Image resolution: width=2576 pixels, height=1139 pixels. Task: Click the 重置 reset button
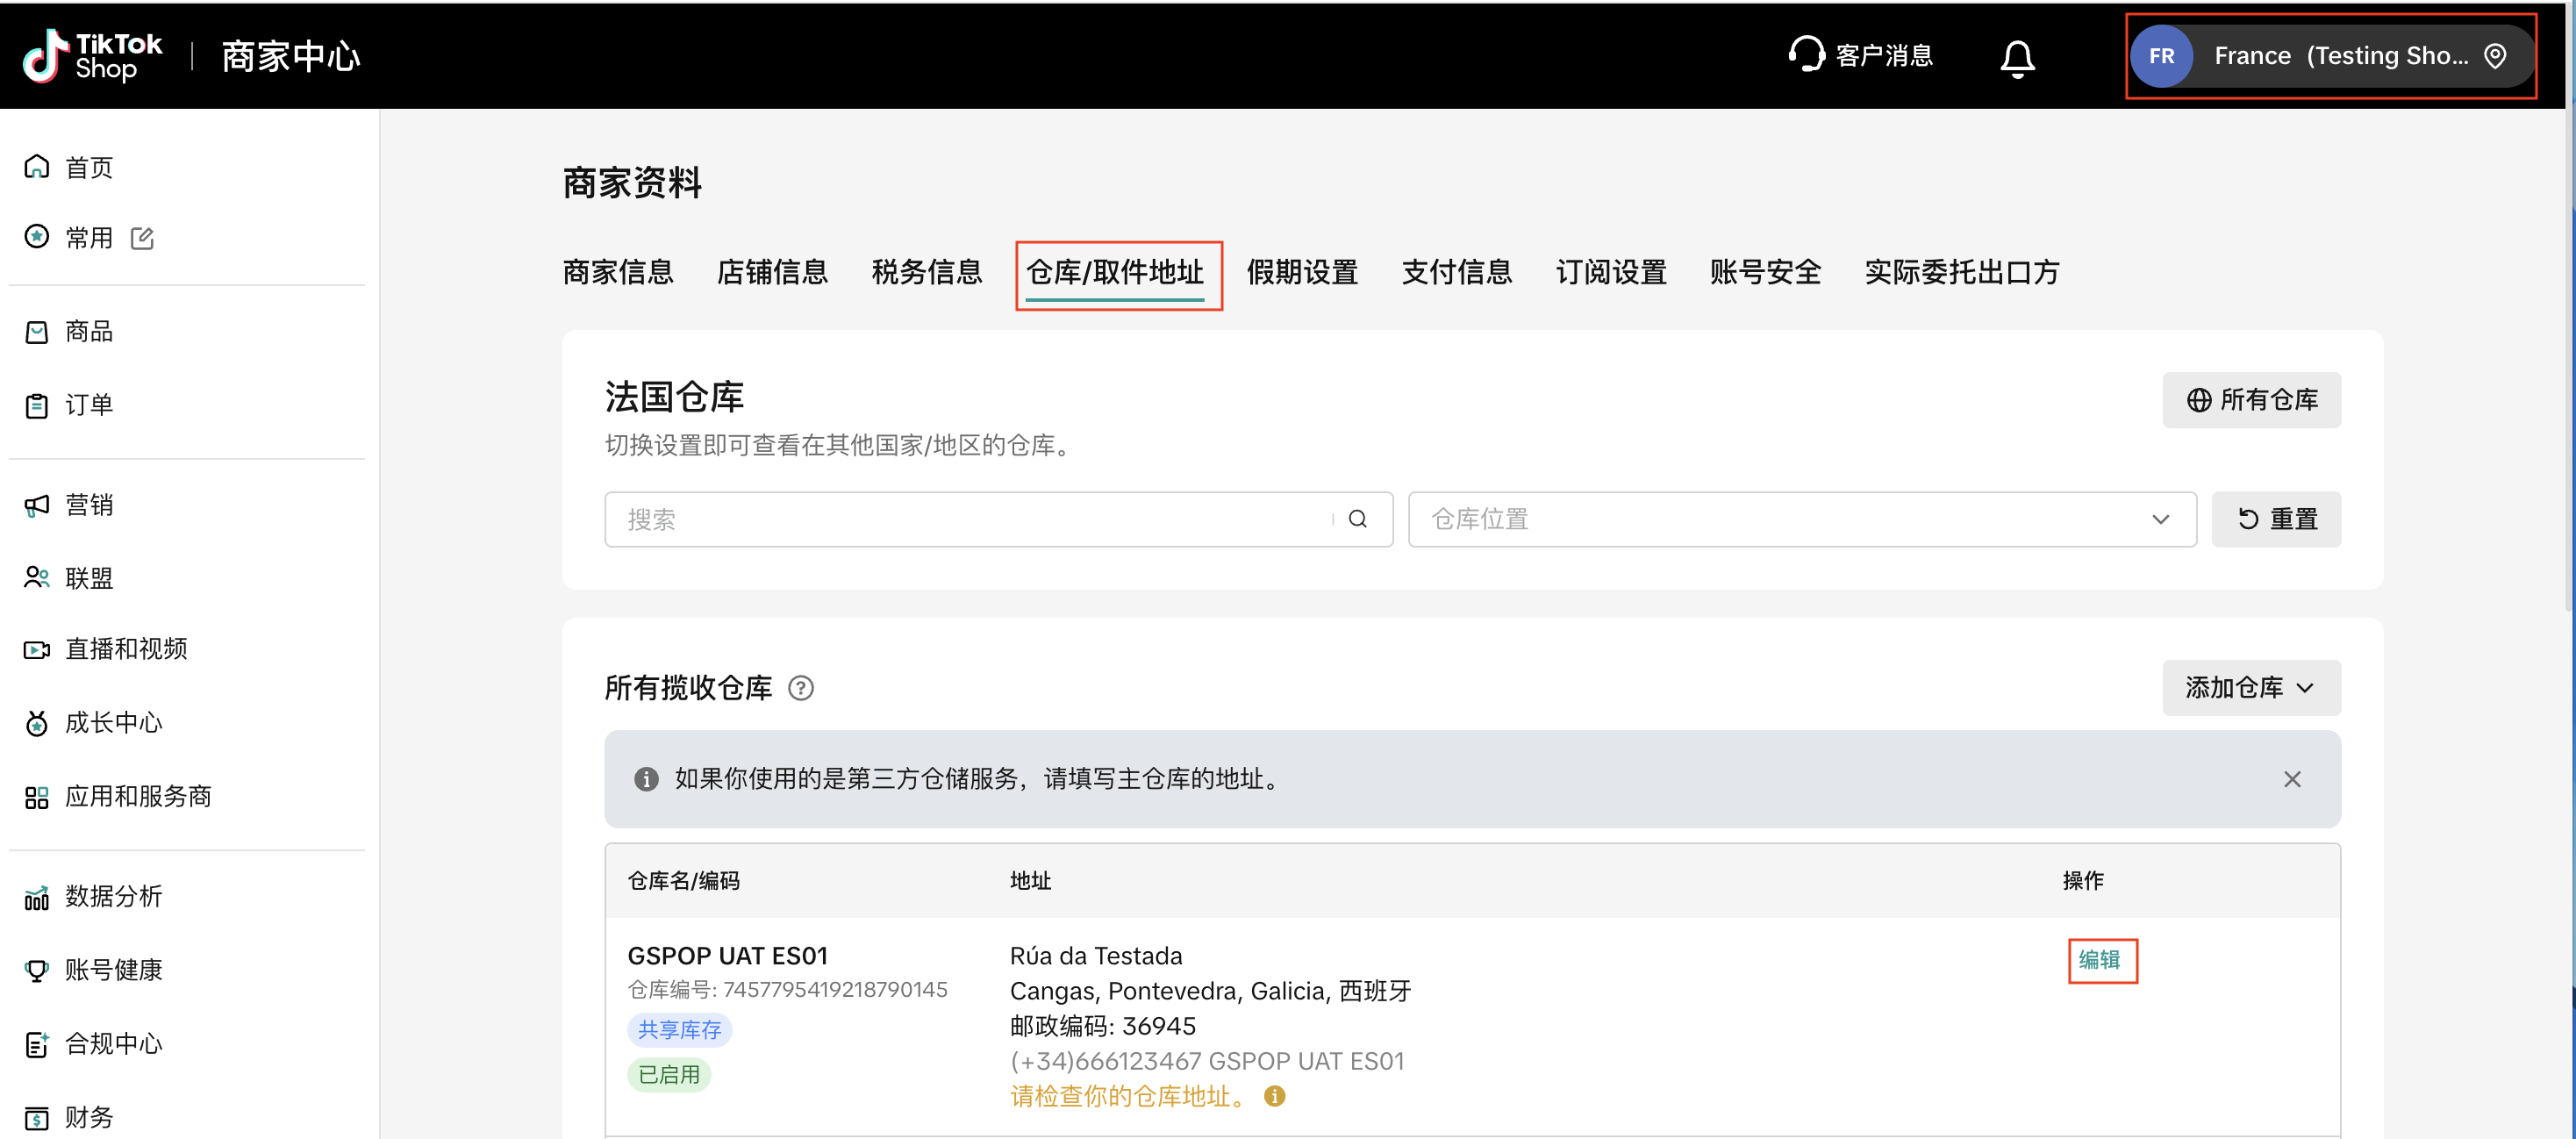(x=2275, y=519)
